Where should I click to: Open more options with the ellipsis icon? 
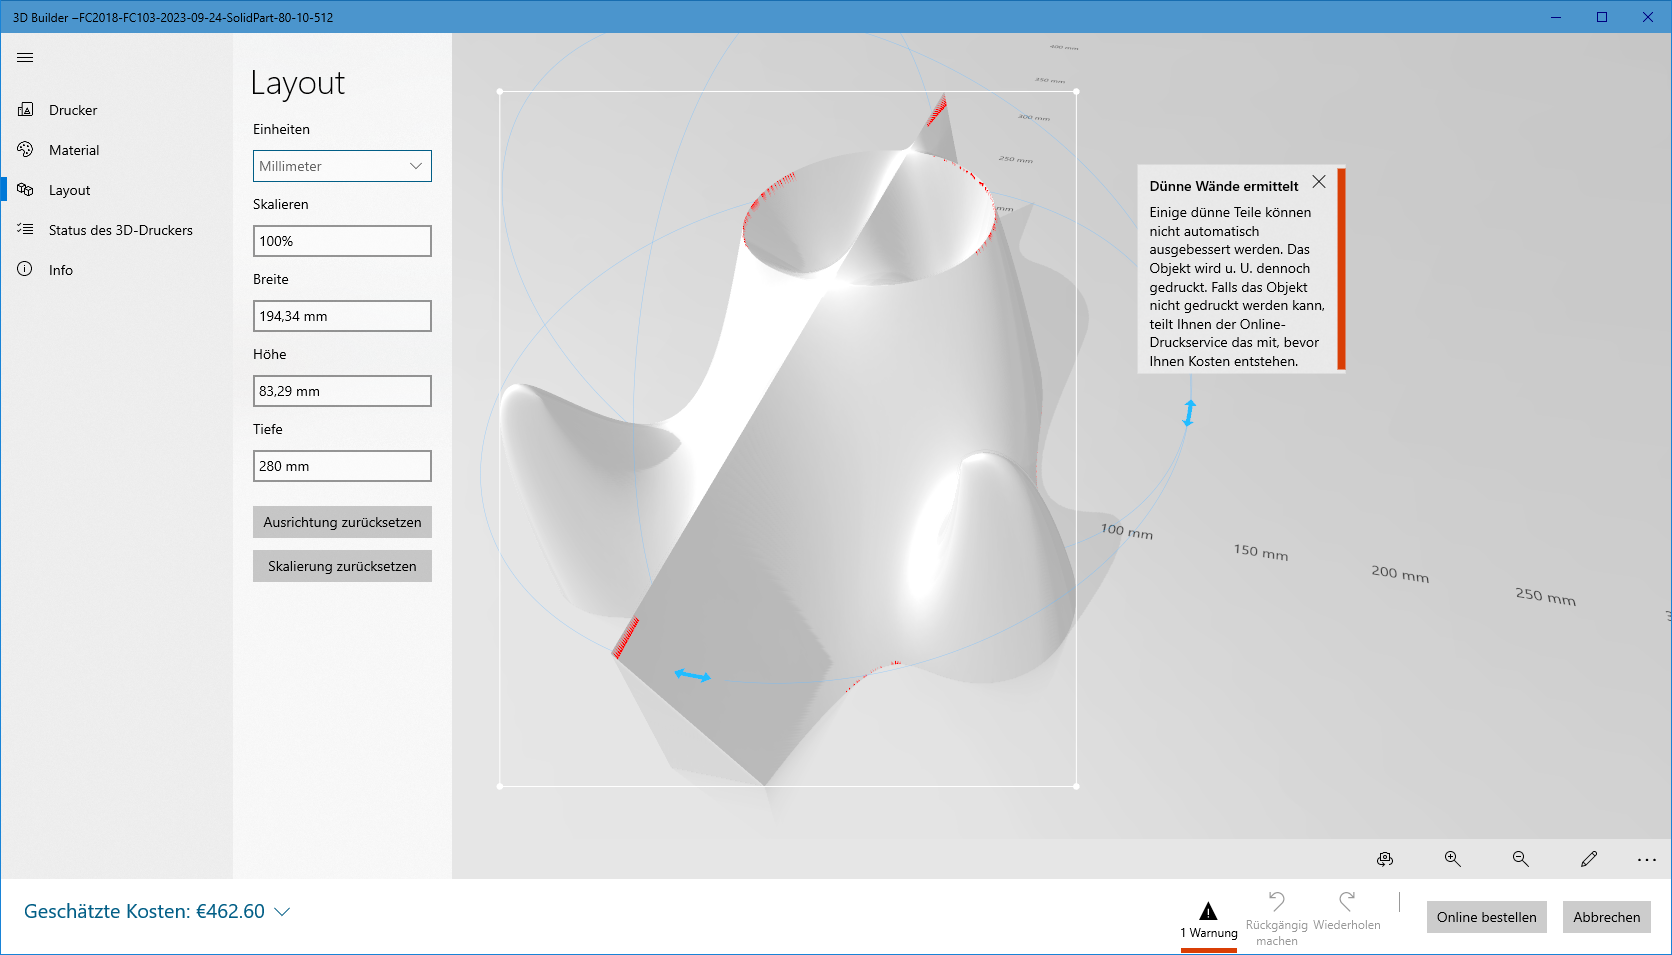click(x=1645, y=859)
